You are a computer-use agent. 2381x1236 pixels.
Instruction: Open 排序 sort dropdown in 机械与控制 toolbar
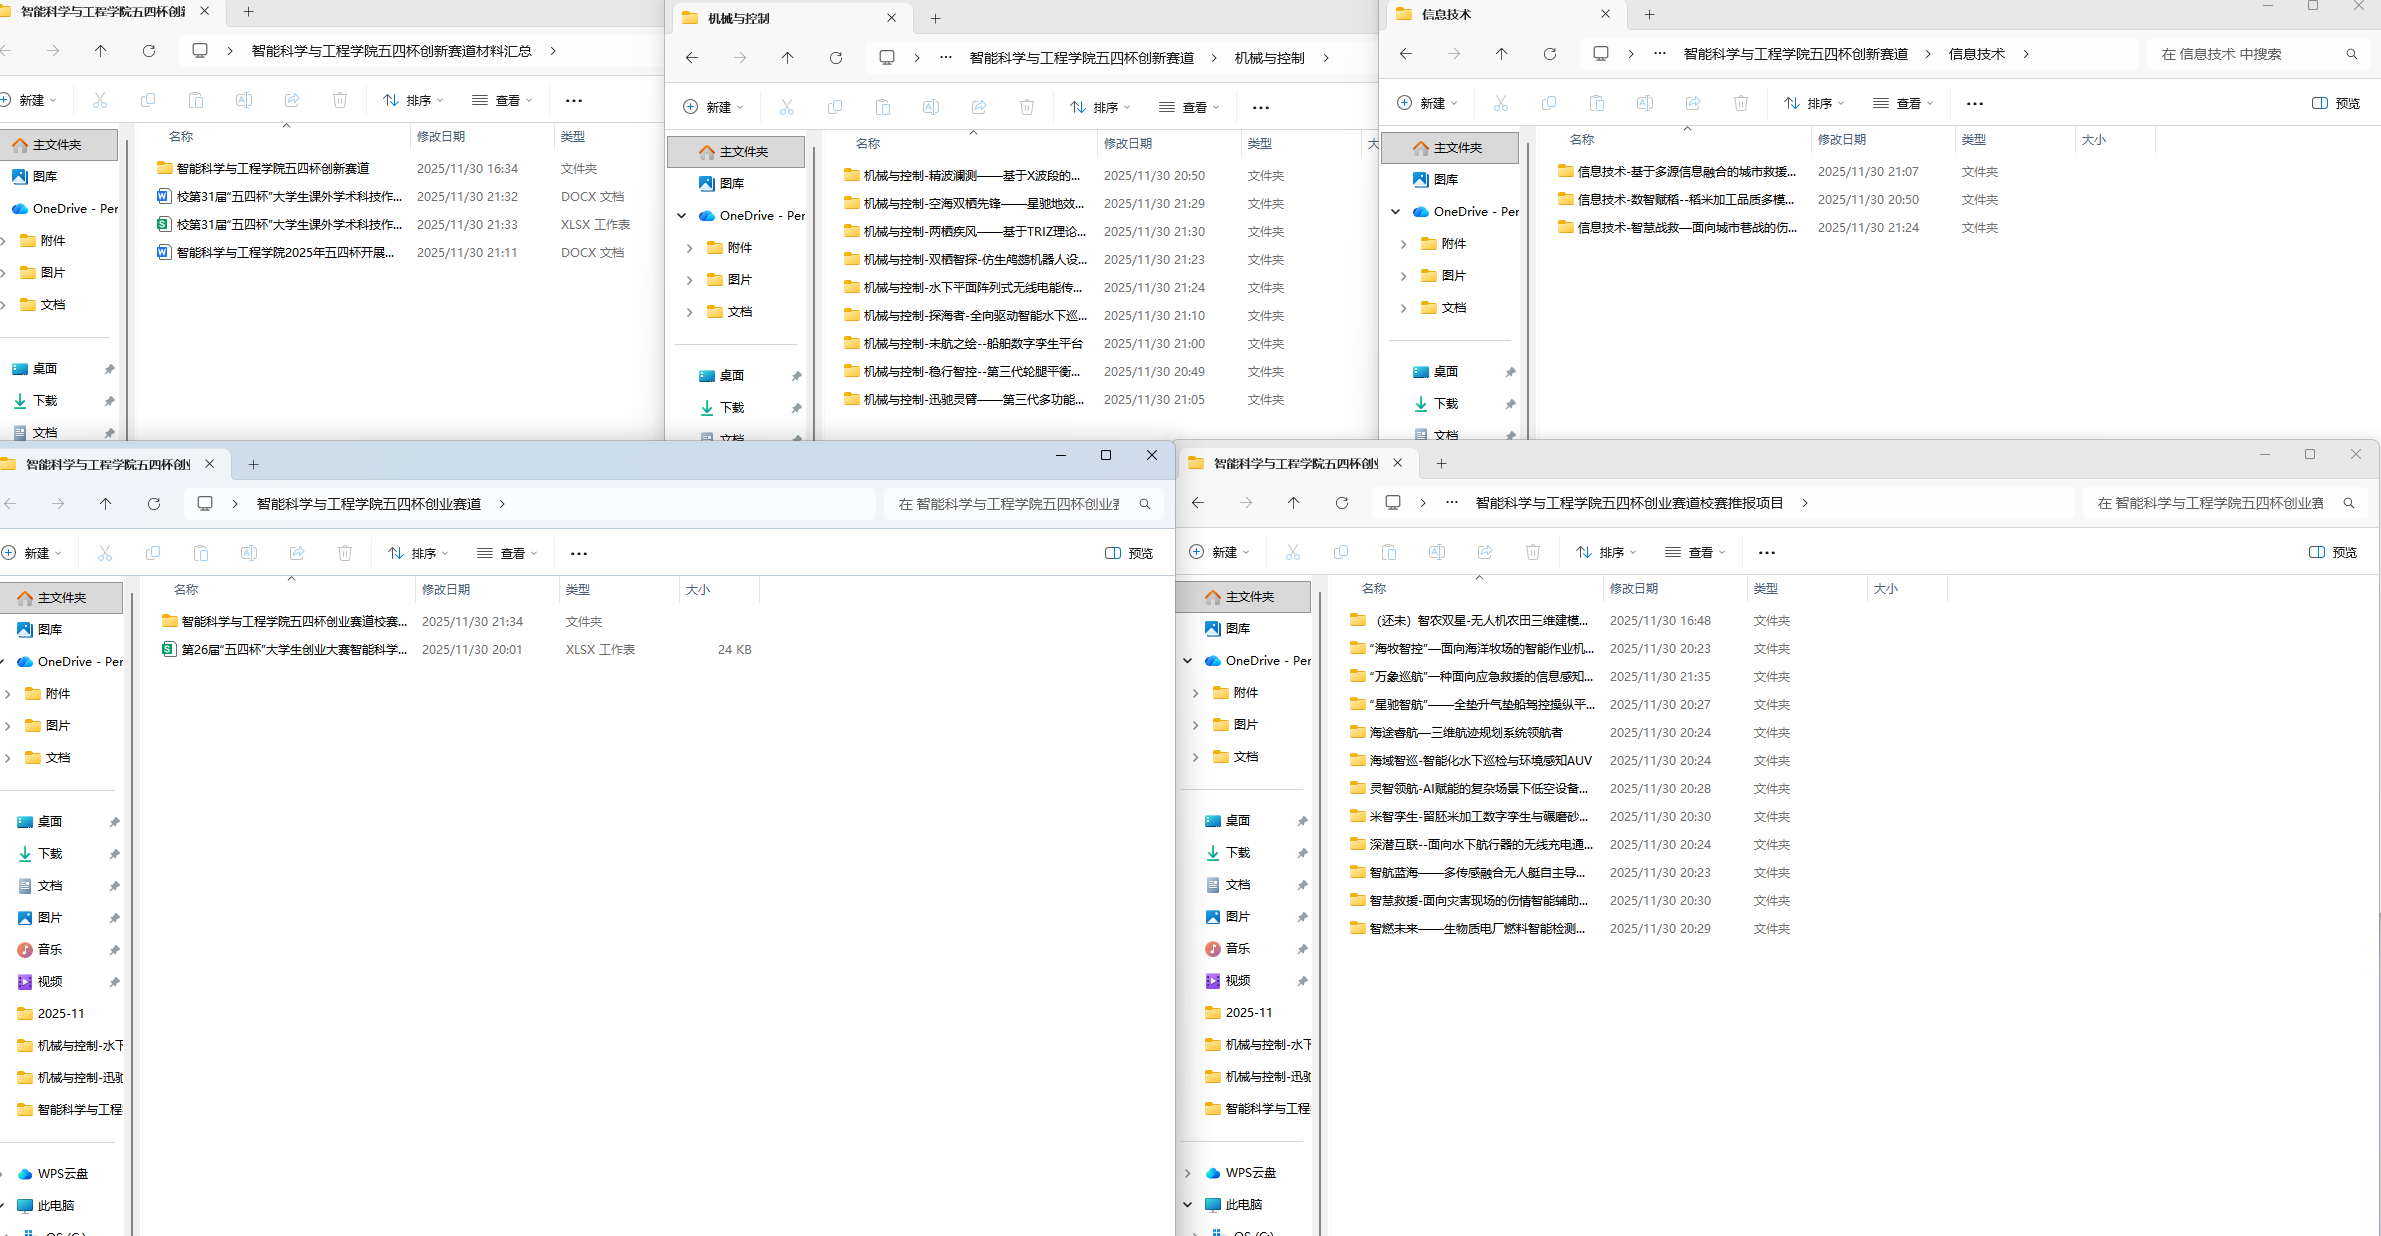click(1099, 107)
